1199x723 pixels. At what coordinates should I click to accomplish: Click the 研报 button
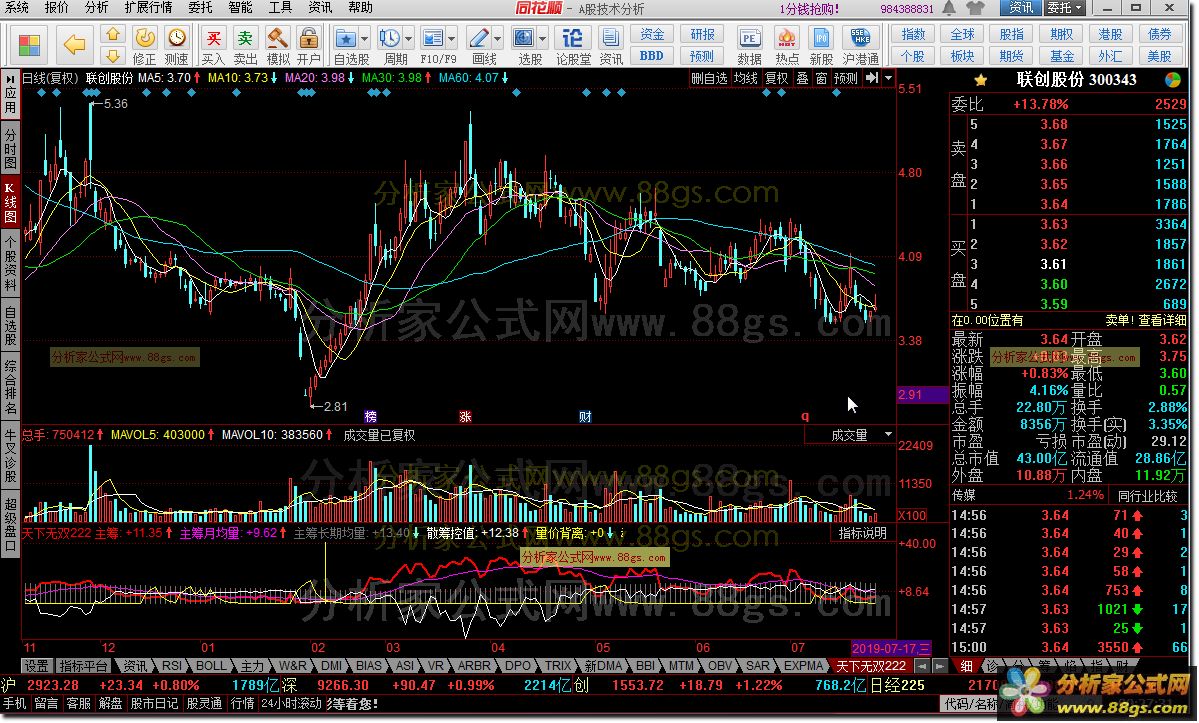point(702,34)
